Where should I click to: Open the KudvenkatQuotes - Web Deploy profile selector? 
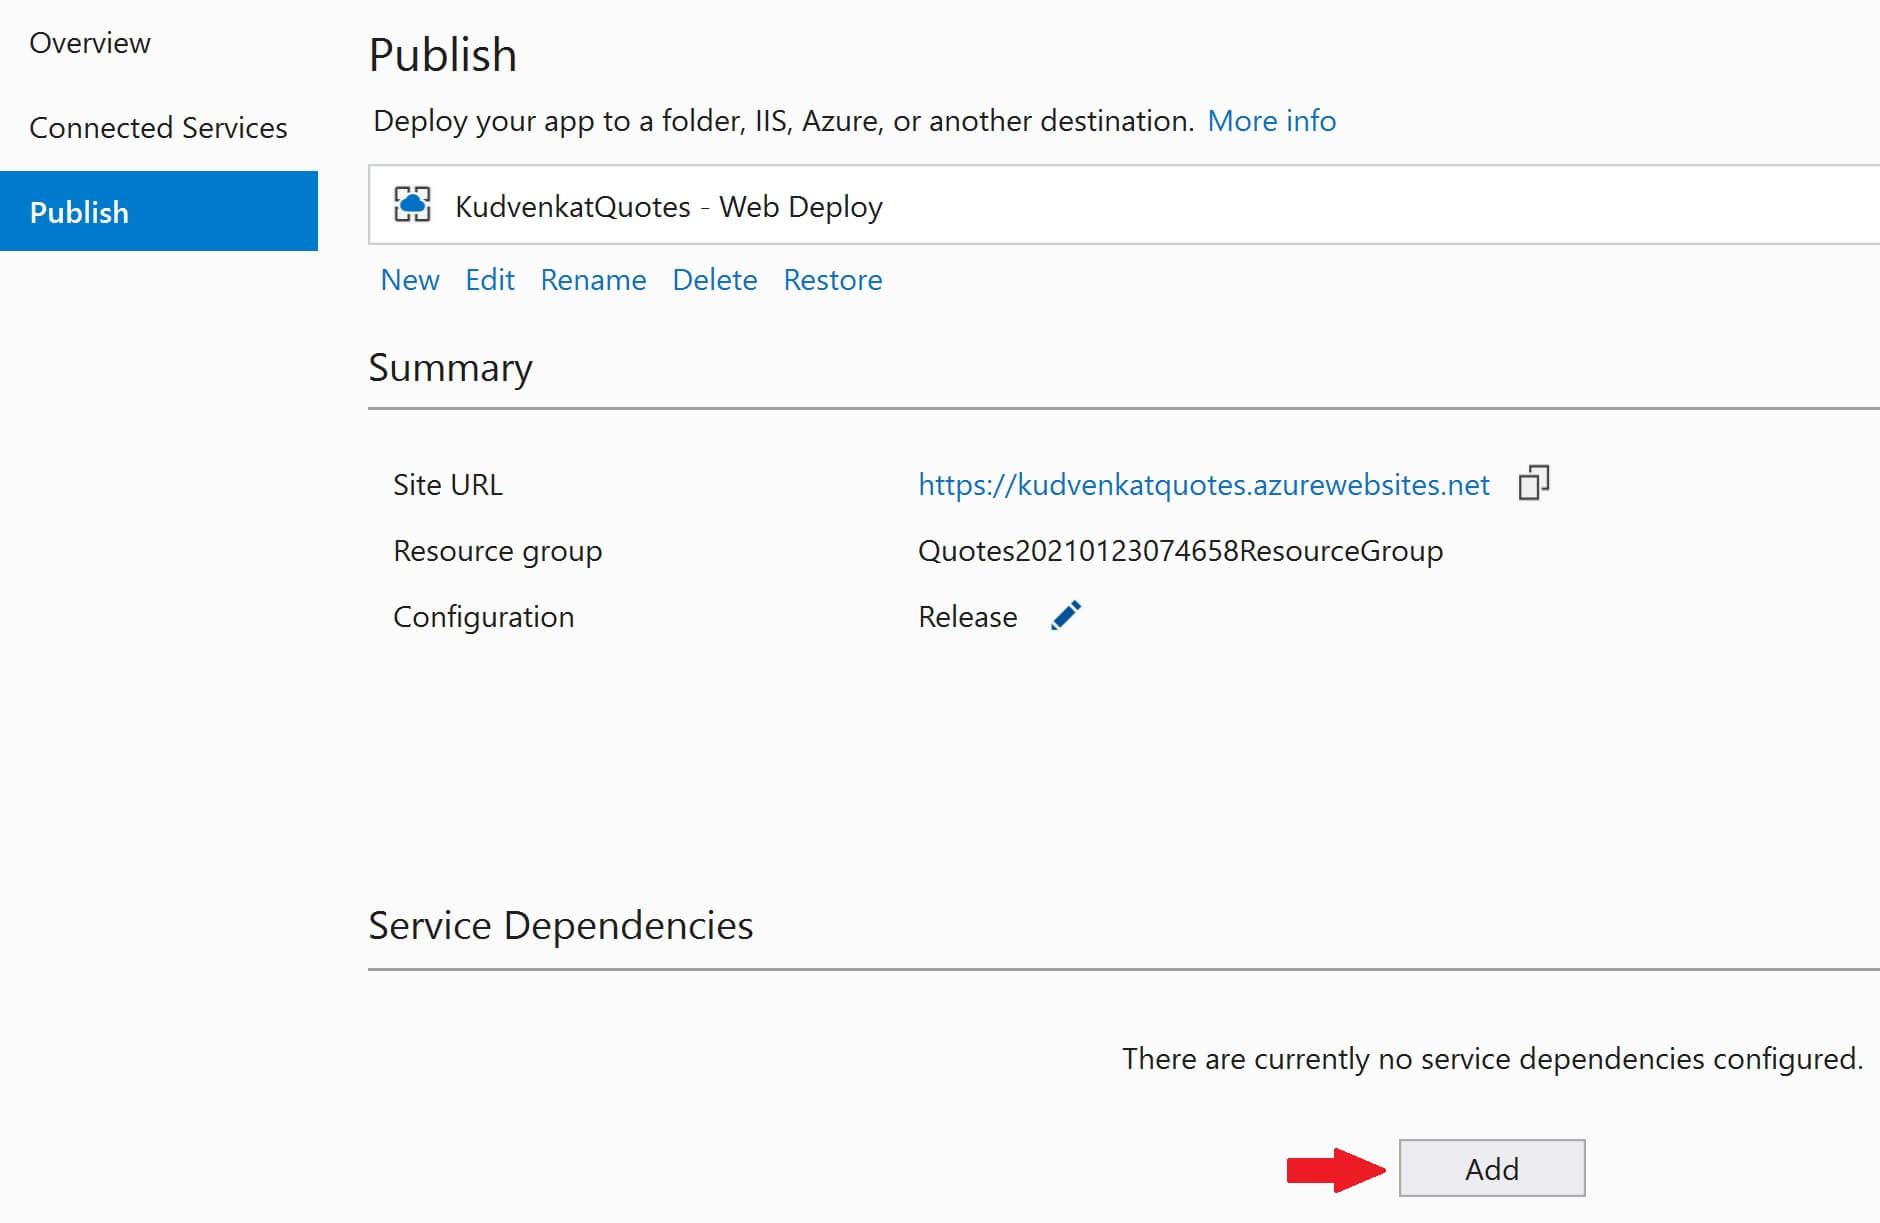tap(1124, 205)
